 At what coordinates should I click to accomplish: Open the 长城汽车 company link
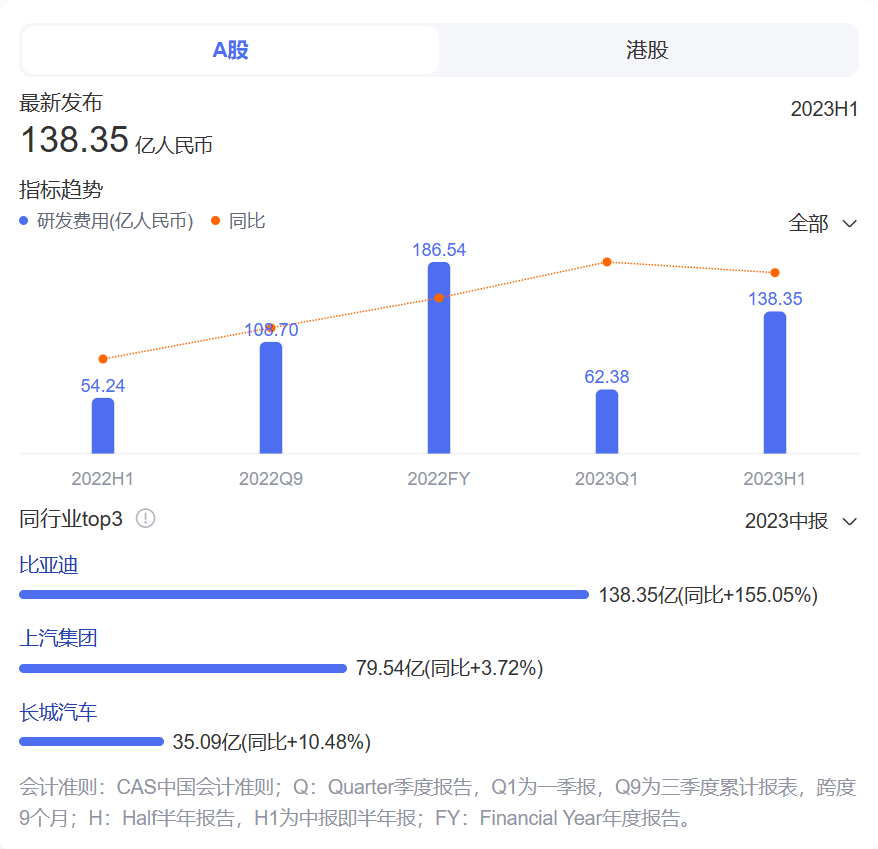[58, 712]
